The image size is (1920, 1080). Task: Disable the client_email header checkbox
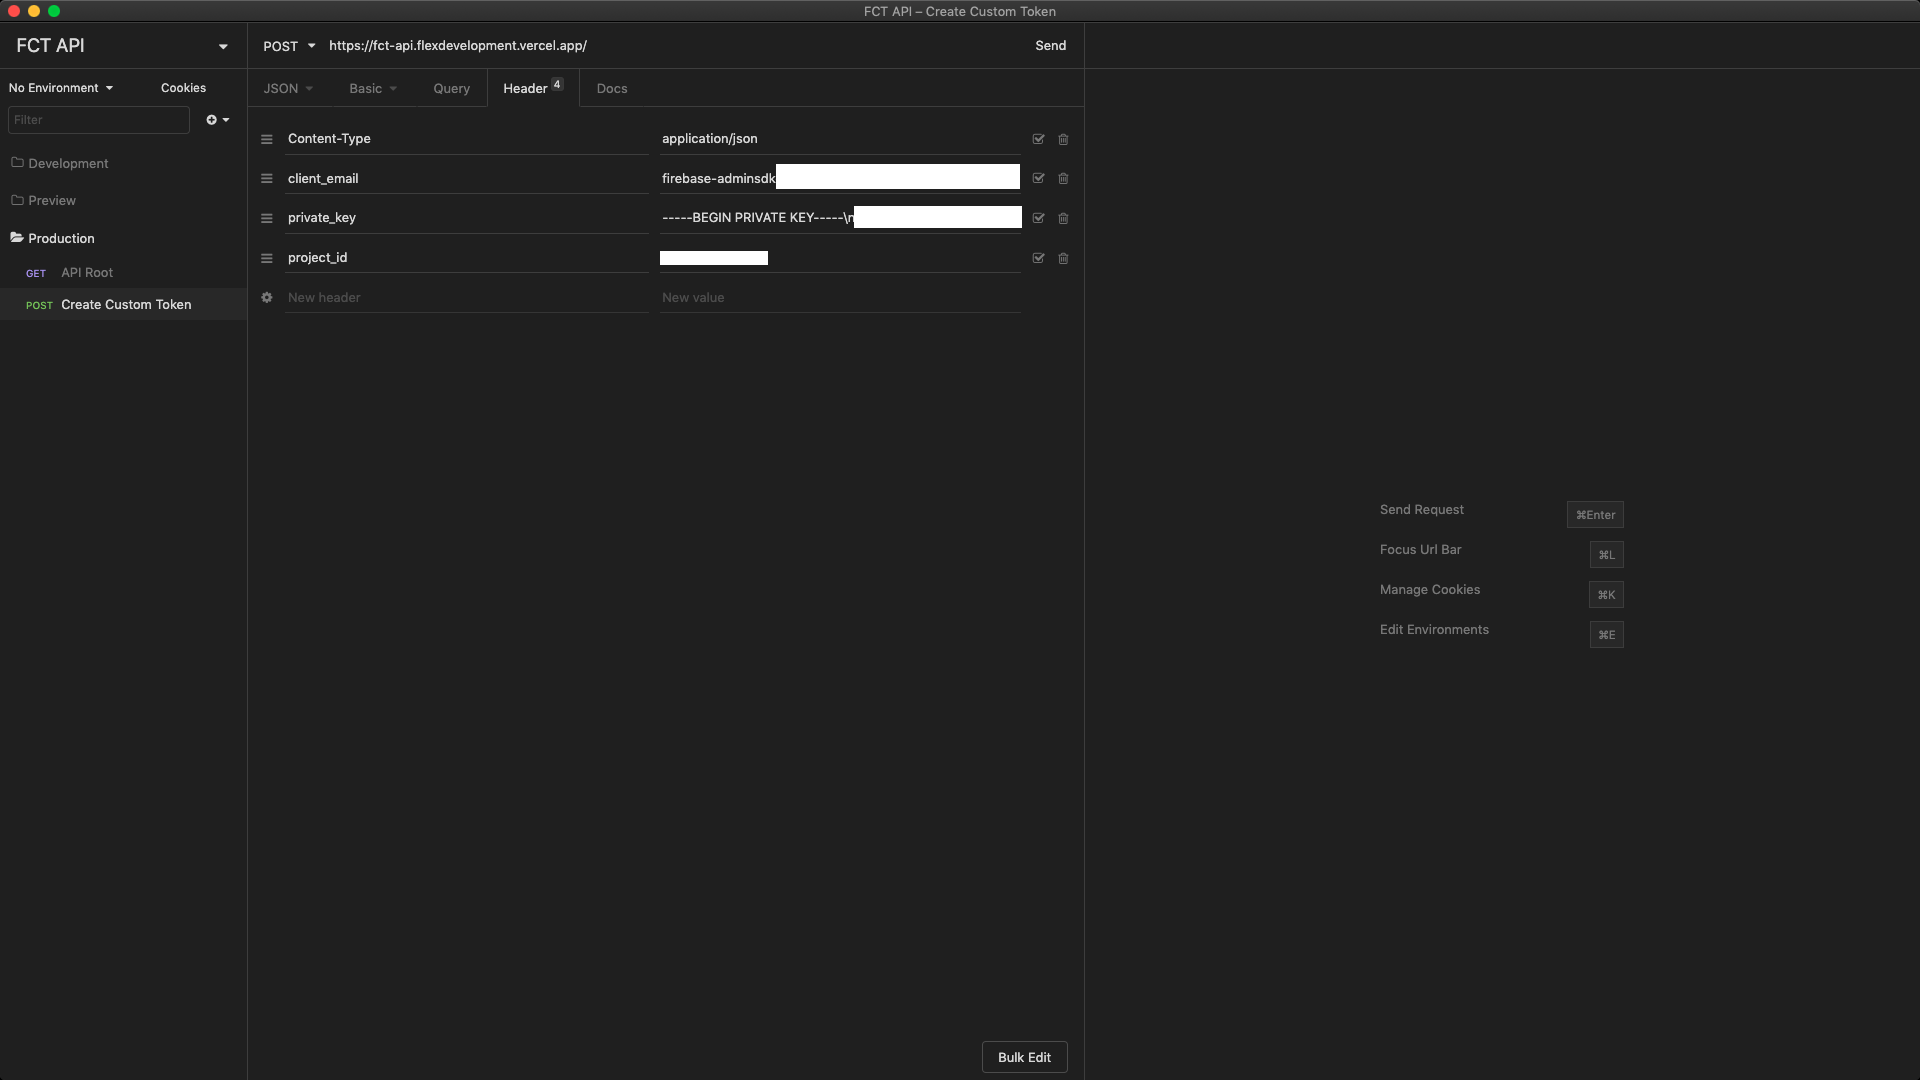tap(1038, 178)
